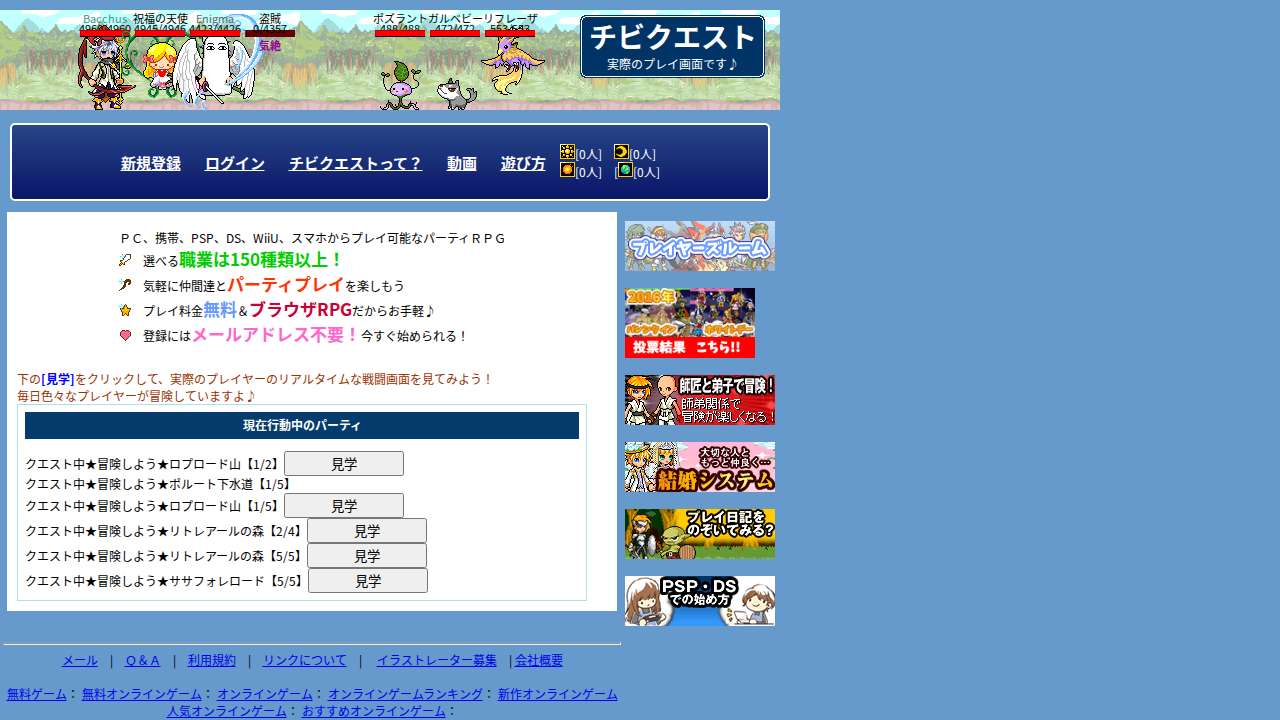Click the blue [見学] text in instructions
This screenshot has width=1280, height=720.
click(x=58, y=380)
